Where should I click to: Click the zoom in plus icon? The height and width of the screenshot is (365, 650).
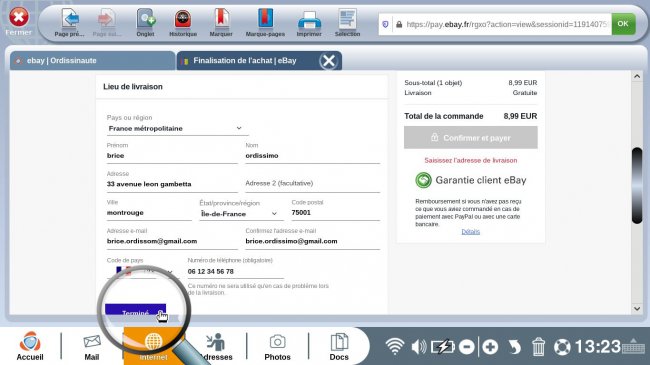click(x=490, y=347)
